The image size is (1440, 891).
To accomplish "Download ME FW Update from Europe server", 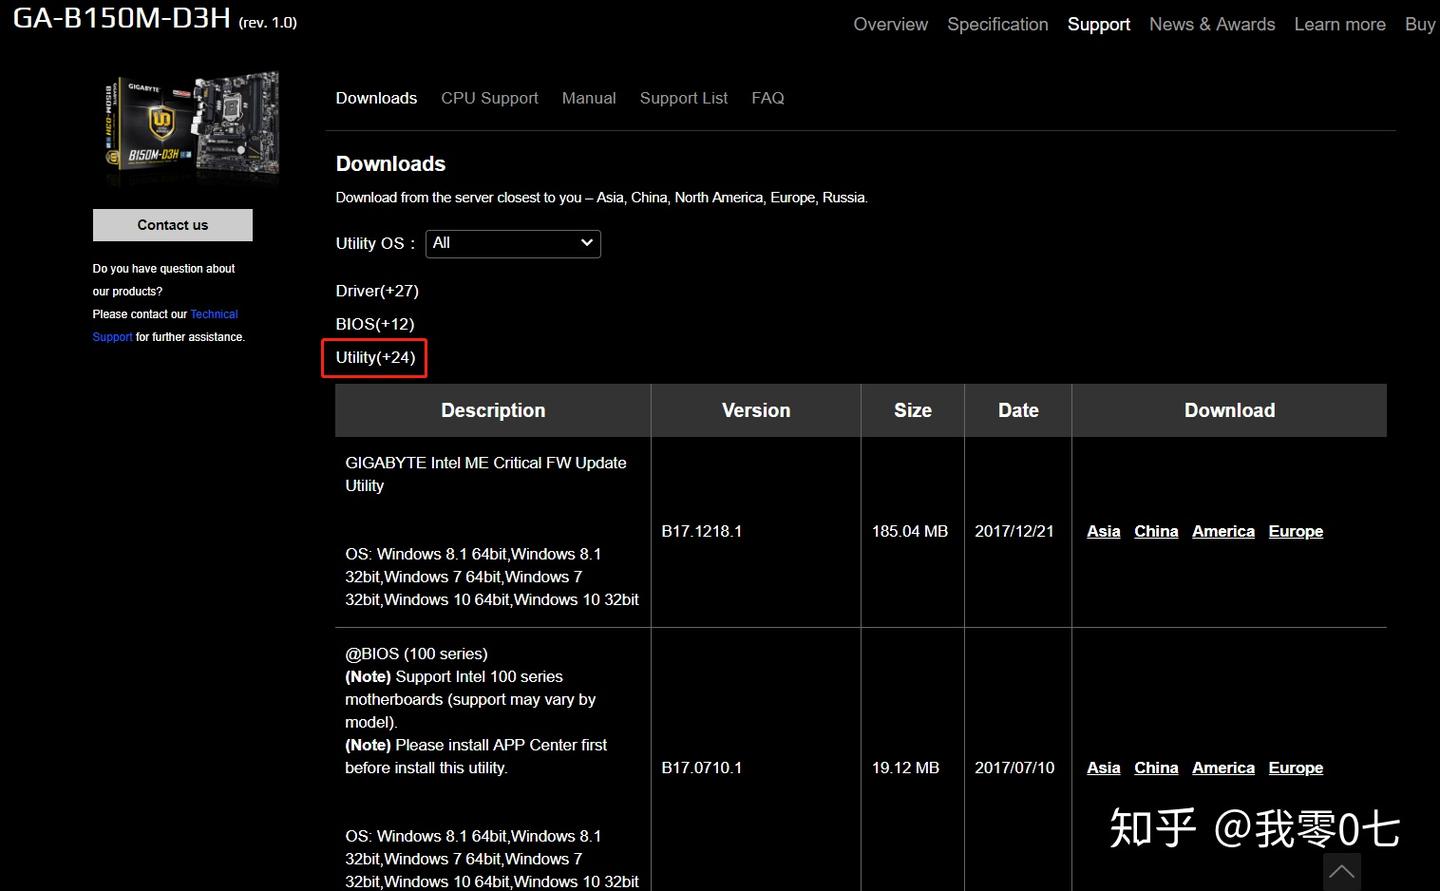I will [1296, 531].
